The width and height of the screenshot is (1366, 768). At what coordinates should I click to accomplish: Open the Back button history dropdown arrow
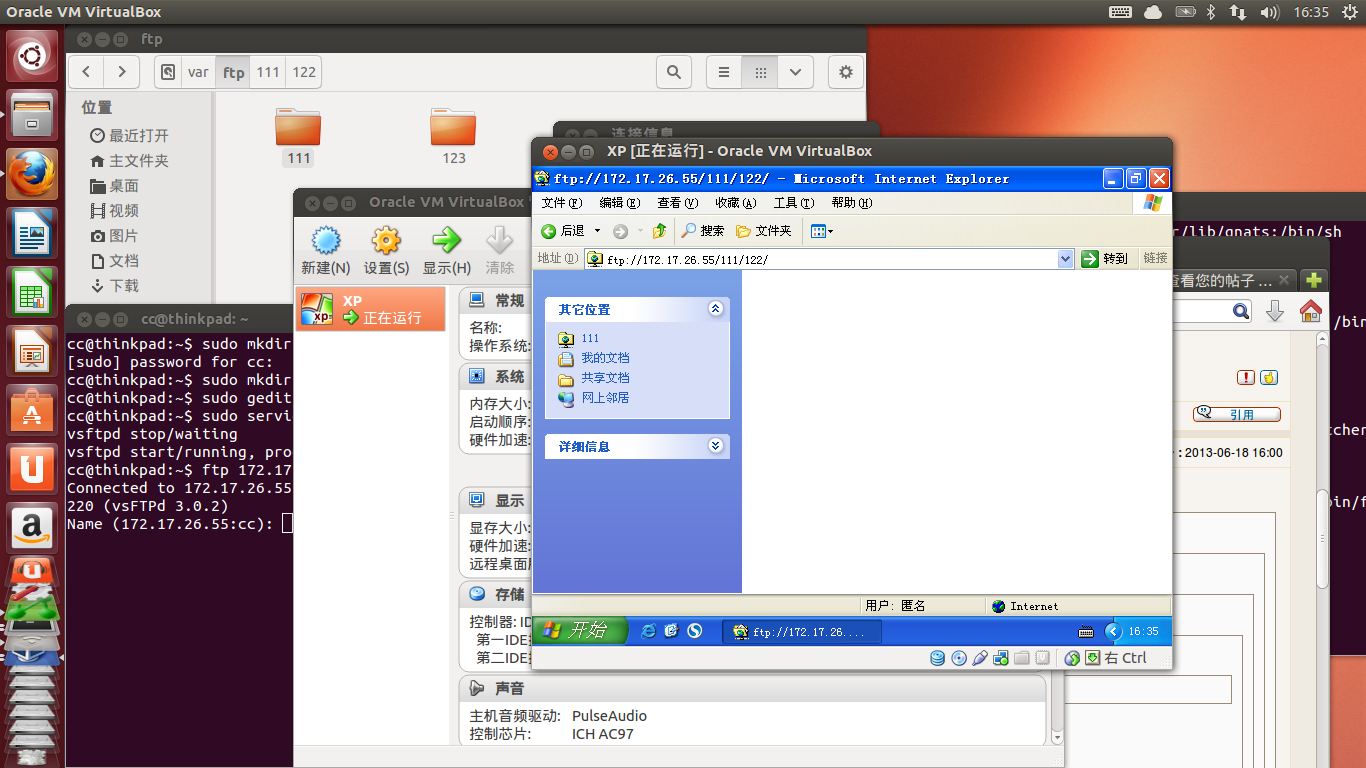point(597,231)
